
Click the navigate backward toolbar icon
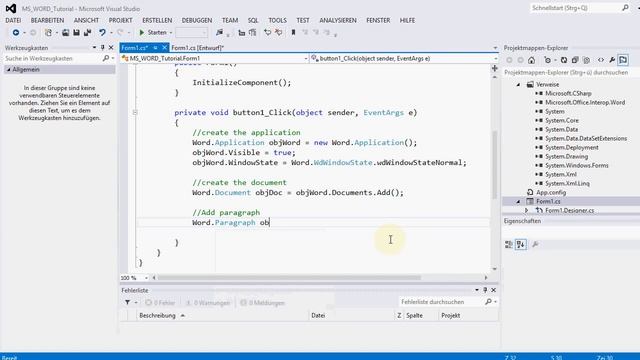click(x=16, y=32)
